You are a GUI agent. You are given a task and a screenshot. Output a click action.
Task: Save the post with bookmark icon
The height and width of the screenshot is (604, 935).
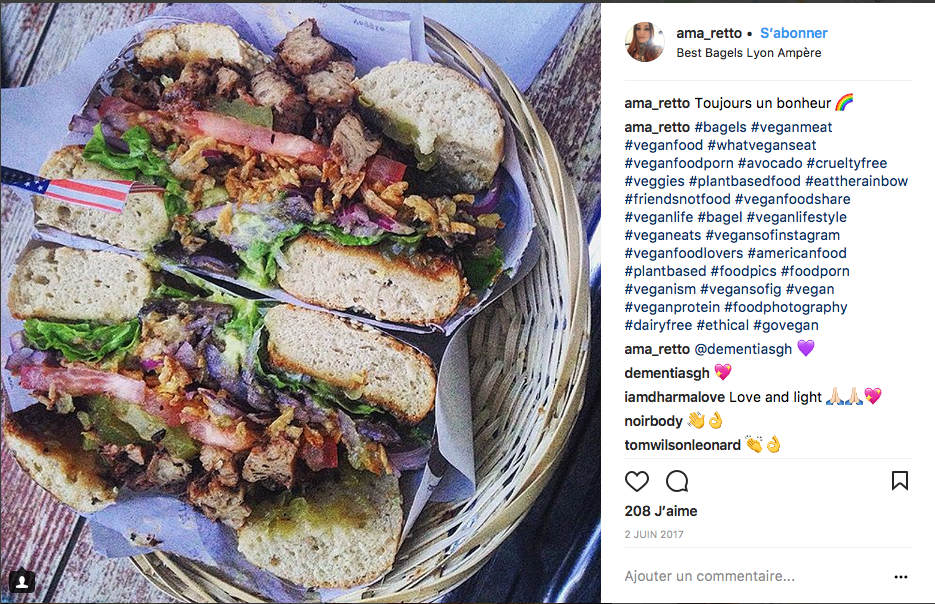tap(899, 481)
